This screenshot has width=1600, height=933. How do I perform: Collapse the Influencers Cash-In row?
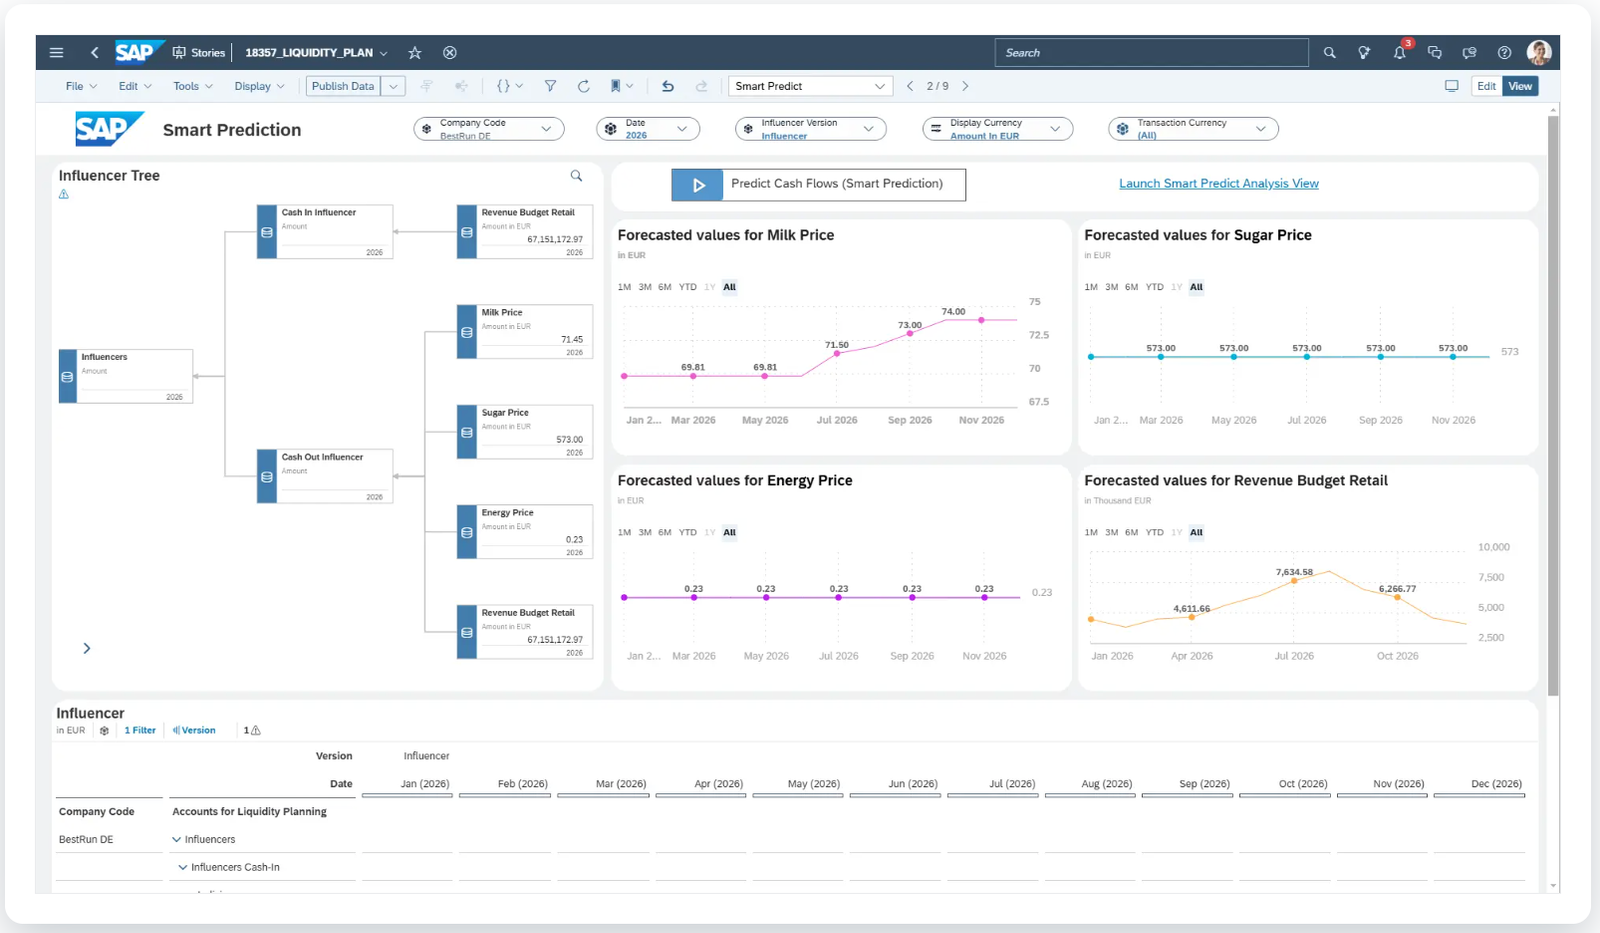(183, 867)
